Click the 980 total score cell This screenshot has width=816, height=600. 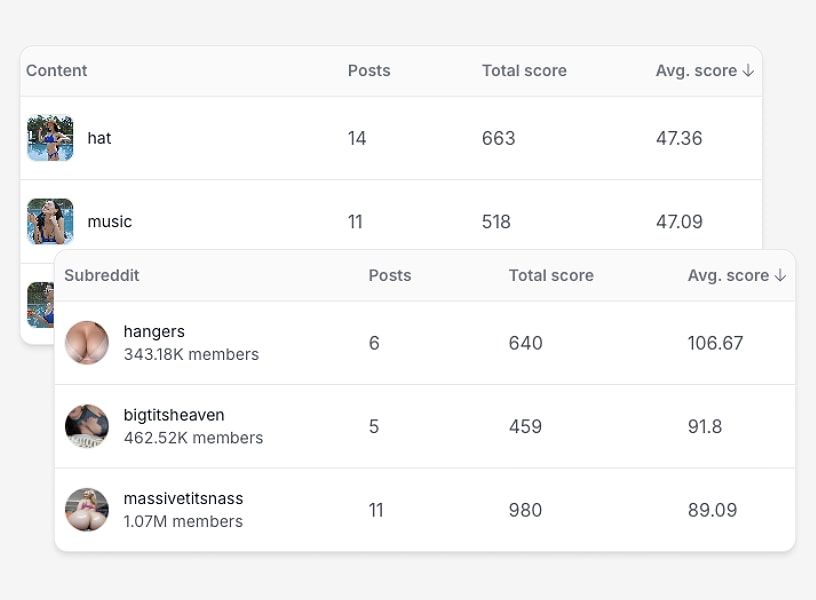(x=525, y=510)
